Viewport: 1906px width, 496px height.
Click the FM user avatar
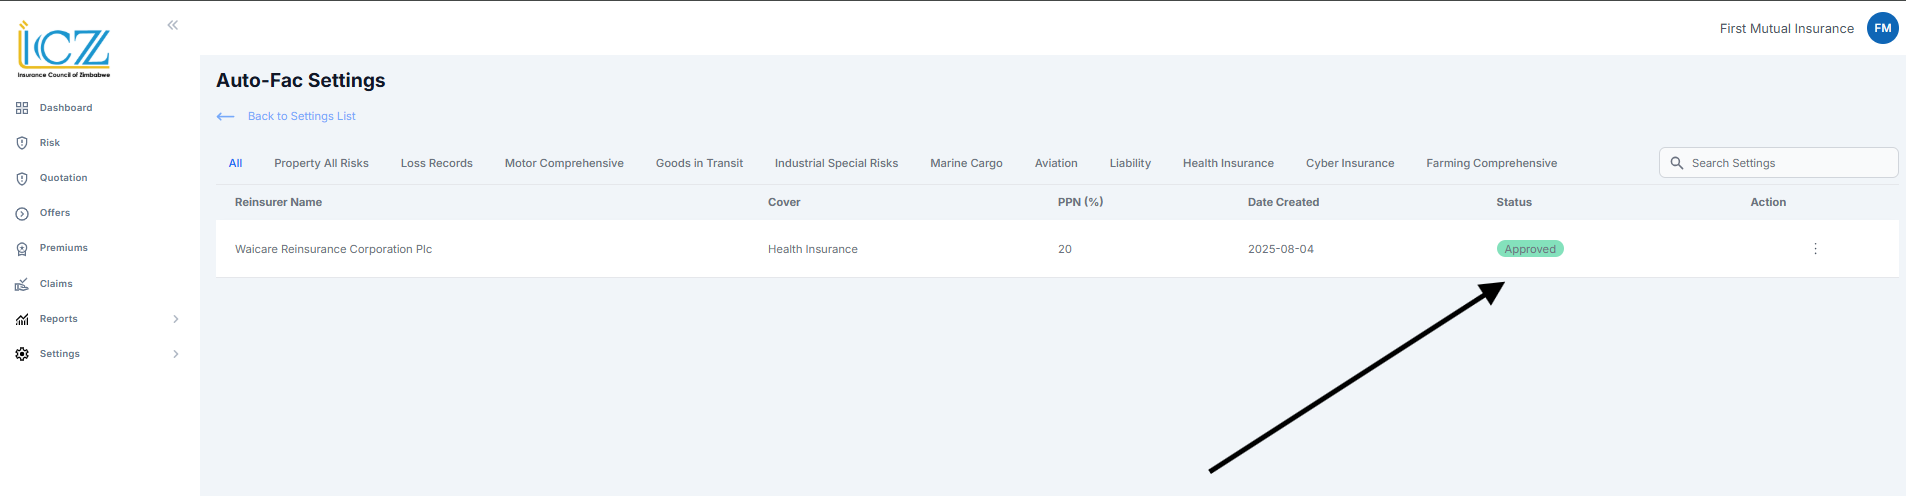tap(1882, 28)
